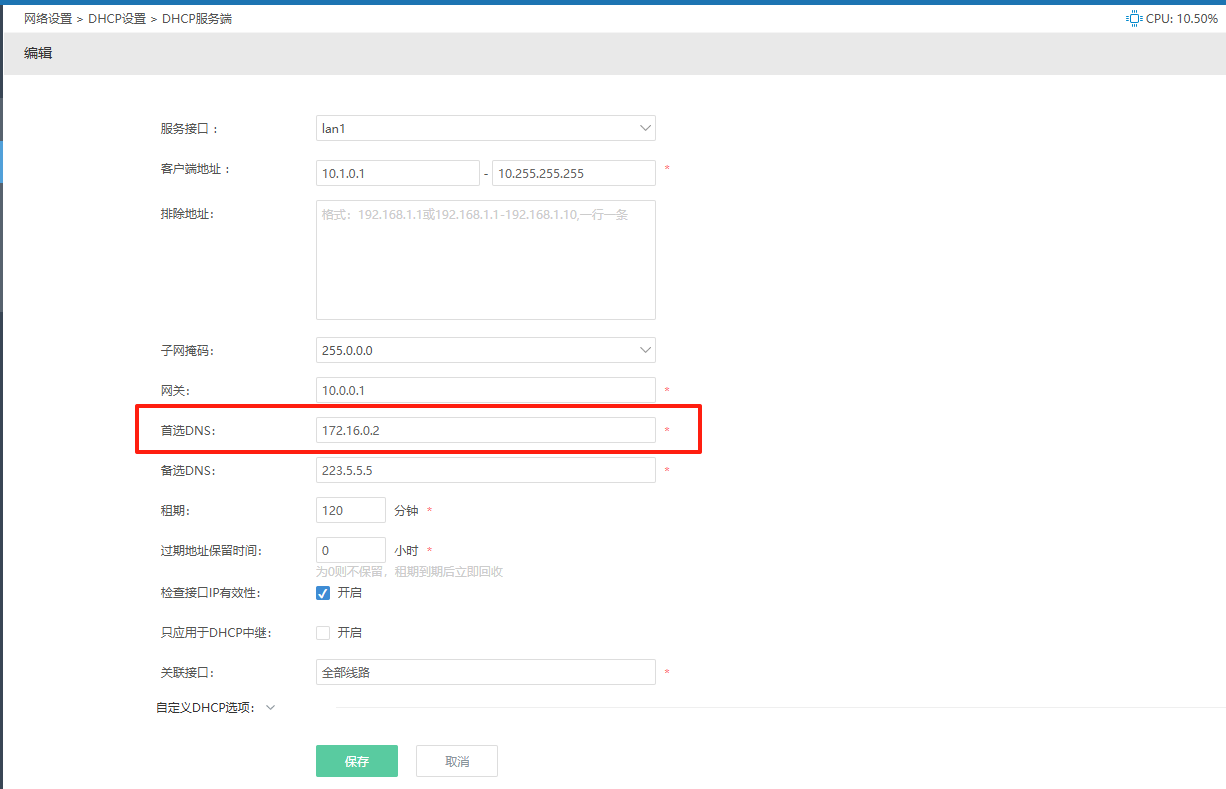Click the 租期 field showing 120

click(350, 510)
